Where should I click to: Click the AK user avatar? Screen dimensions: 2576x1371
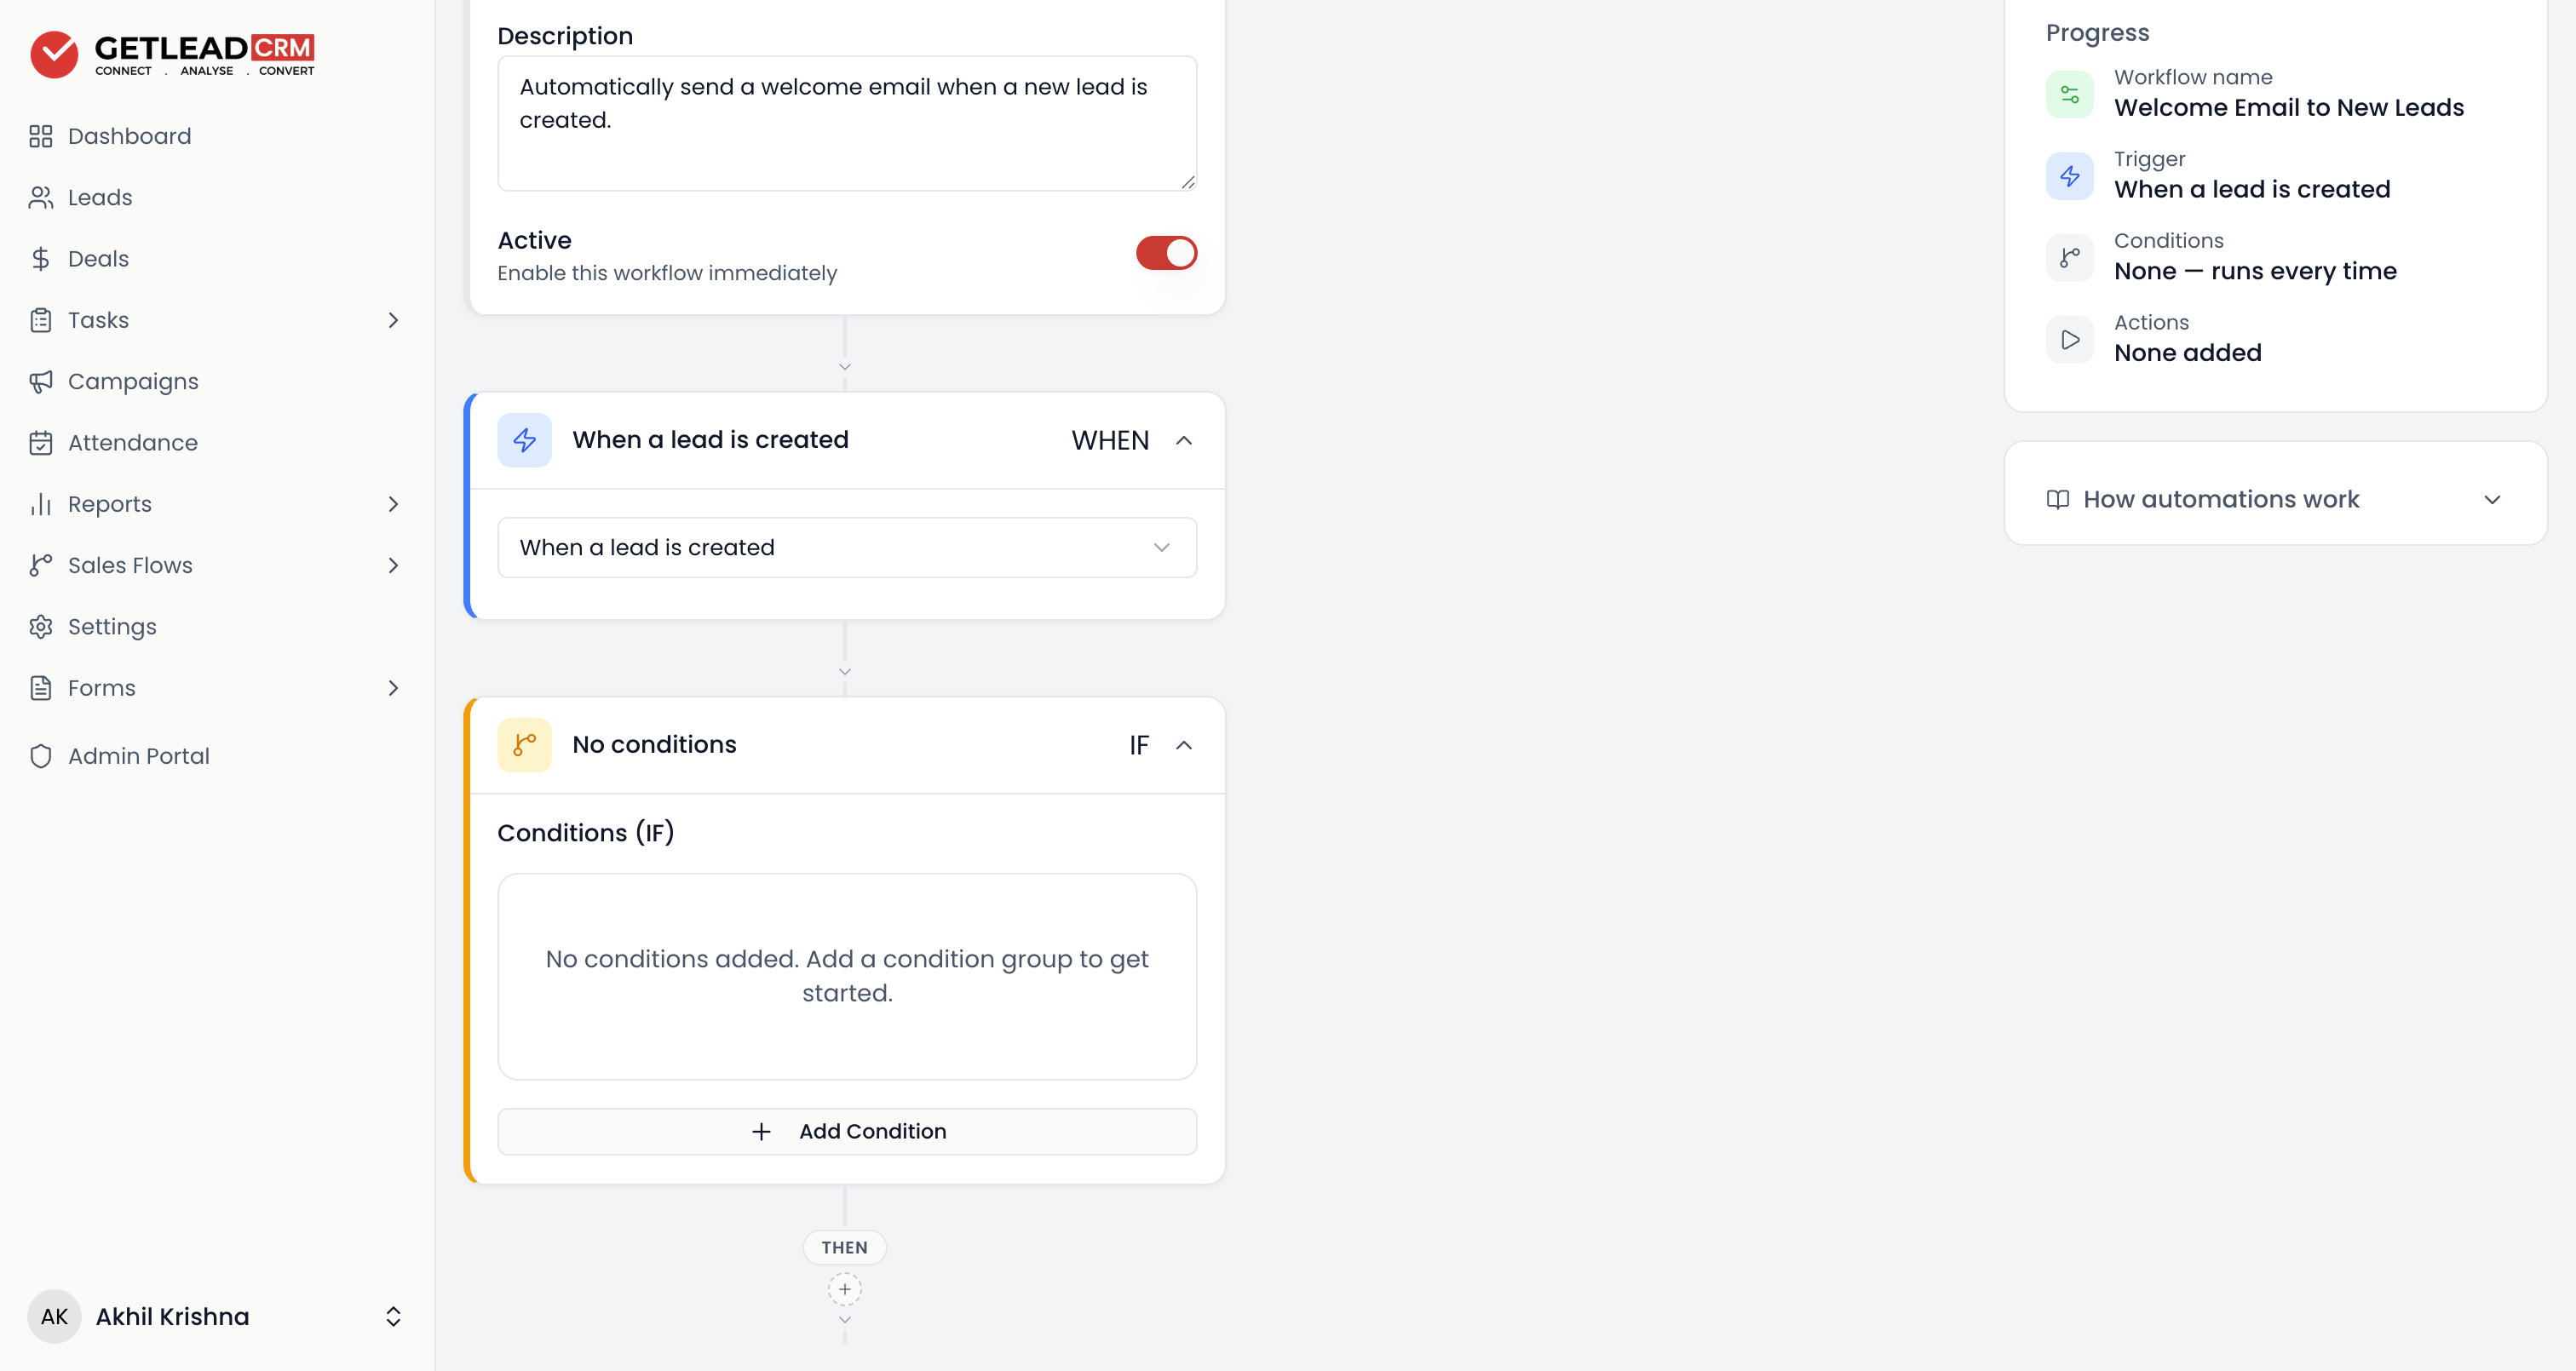pos(54,1316)
